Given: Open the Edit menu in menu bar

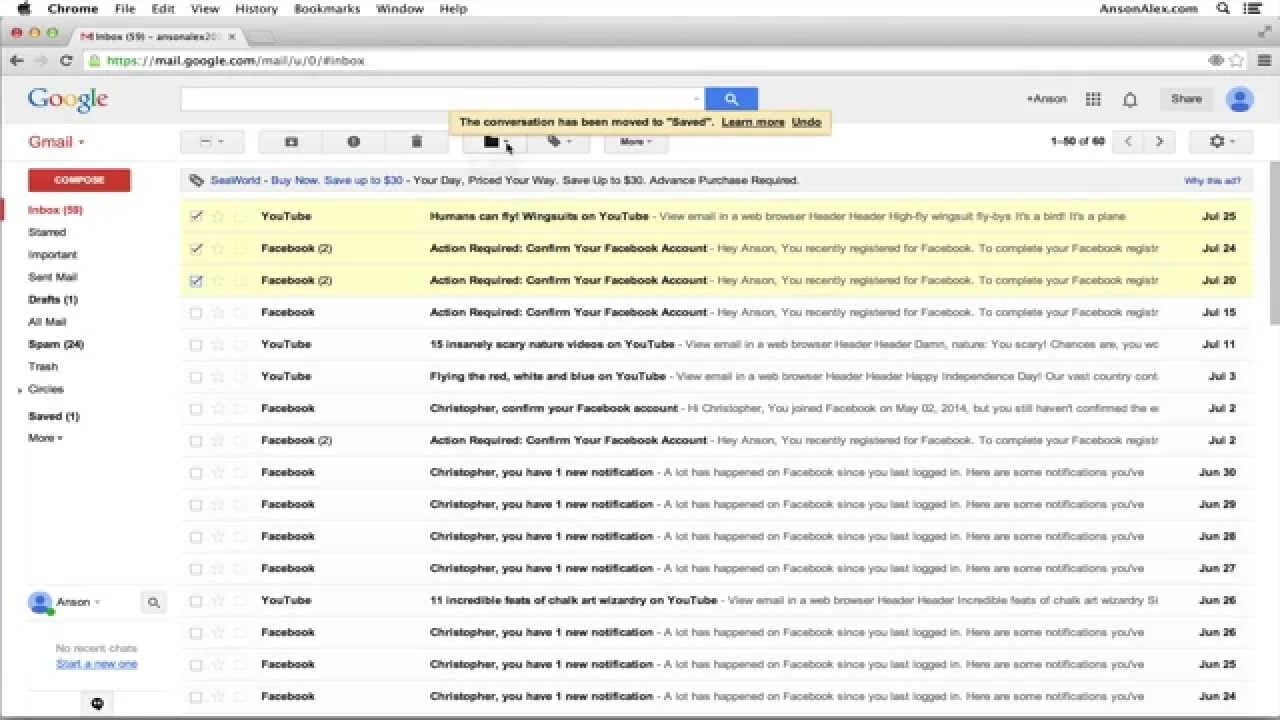Looking at the screenshot, I should (x=163, y=9).
